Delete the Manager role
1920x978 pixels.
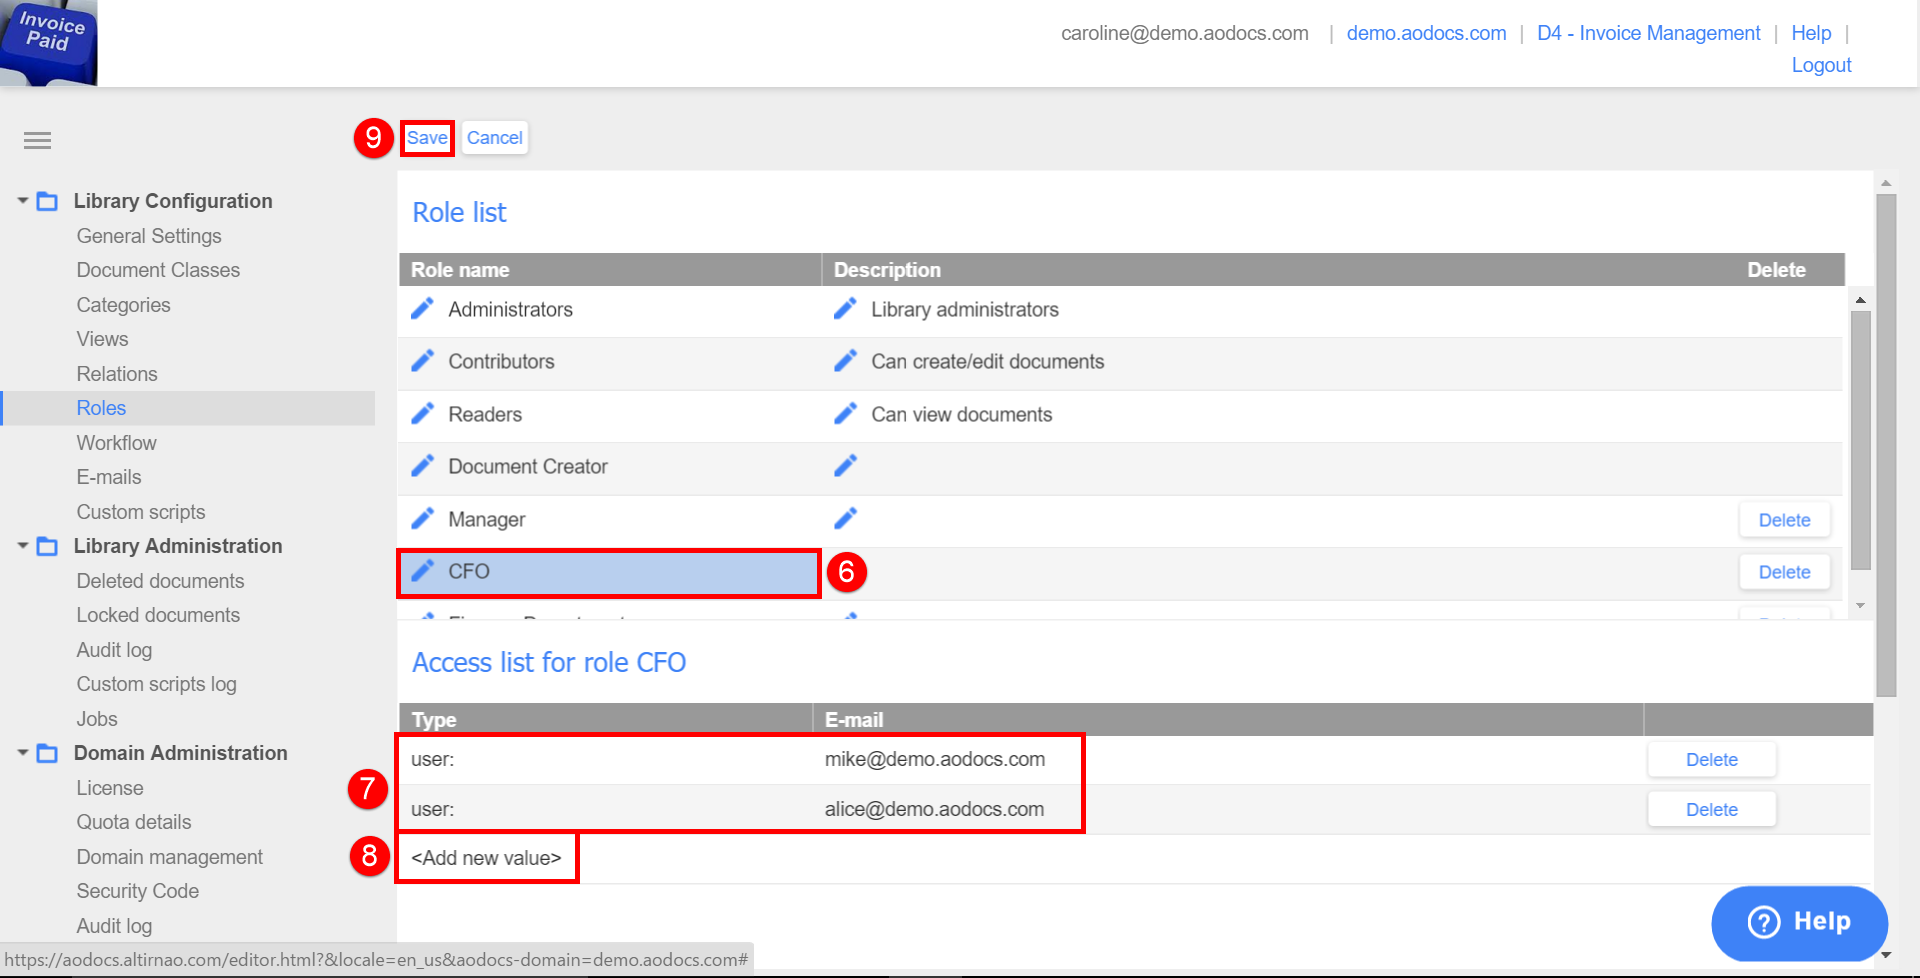(x=1784, y=520)
